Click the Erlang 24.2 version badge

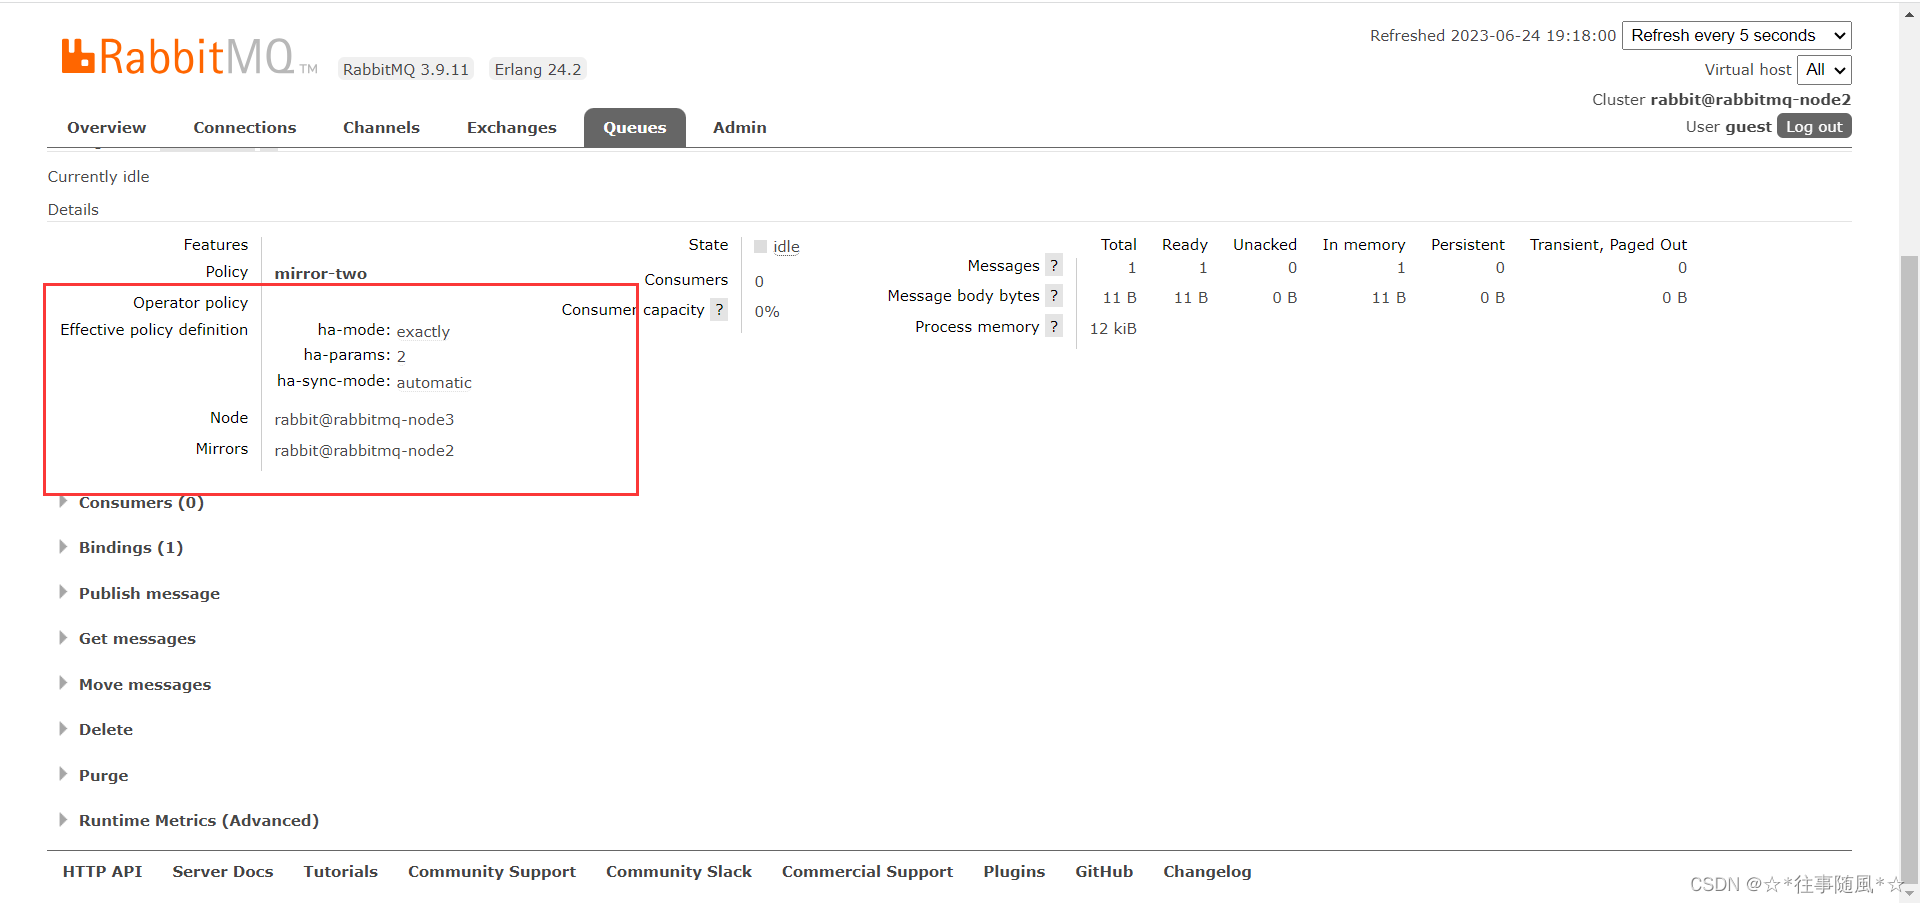click(538, 69)
